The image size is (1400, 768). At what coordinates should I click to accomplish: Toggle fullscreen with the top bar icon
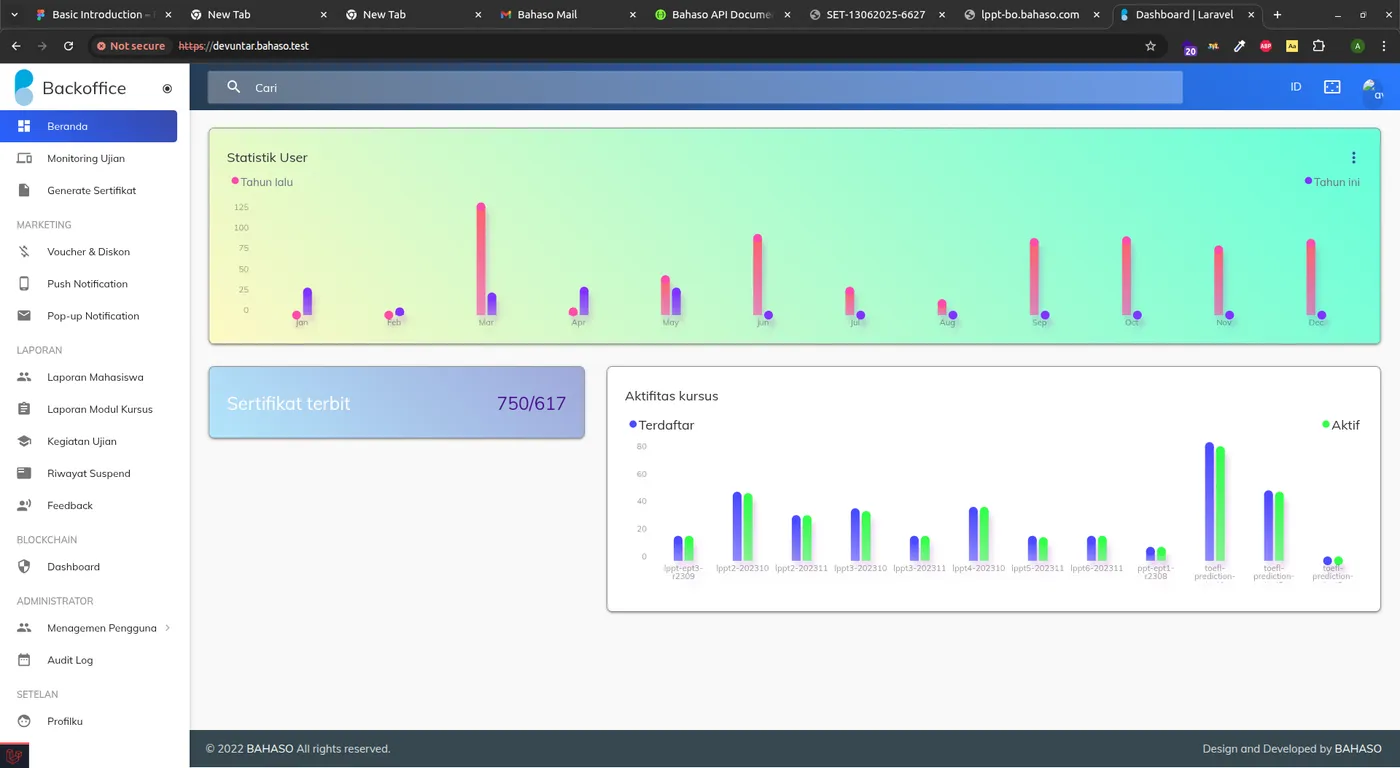(x=1332, y=87)
